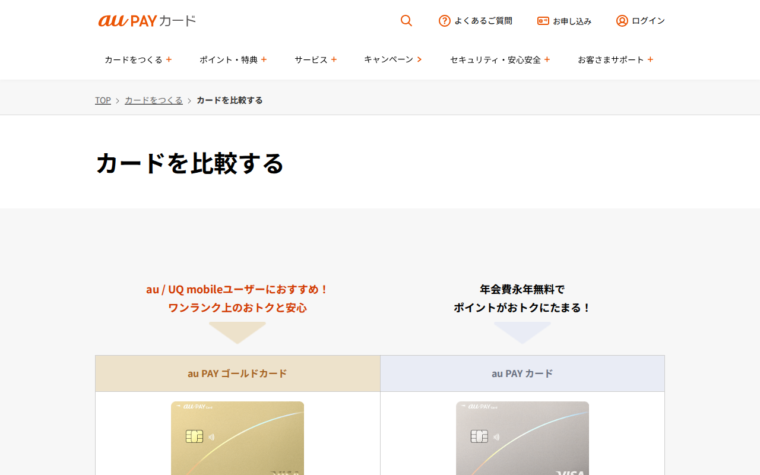This screenshot has height=475, width=760.
Task: Open よくあるご質問 link
Action: point(475,21)
